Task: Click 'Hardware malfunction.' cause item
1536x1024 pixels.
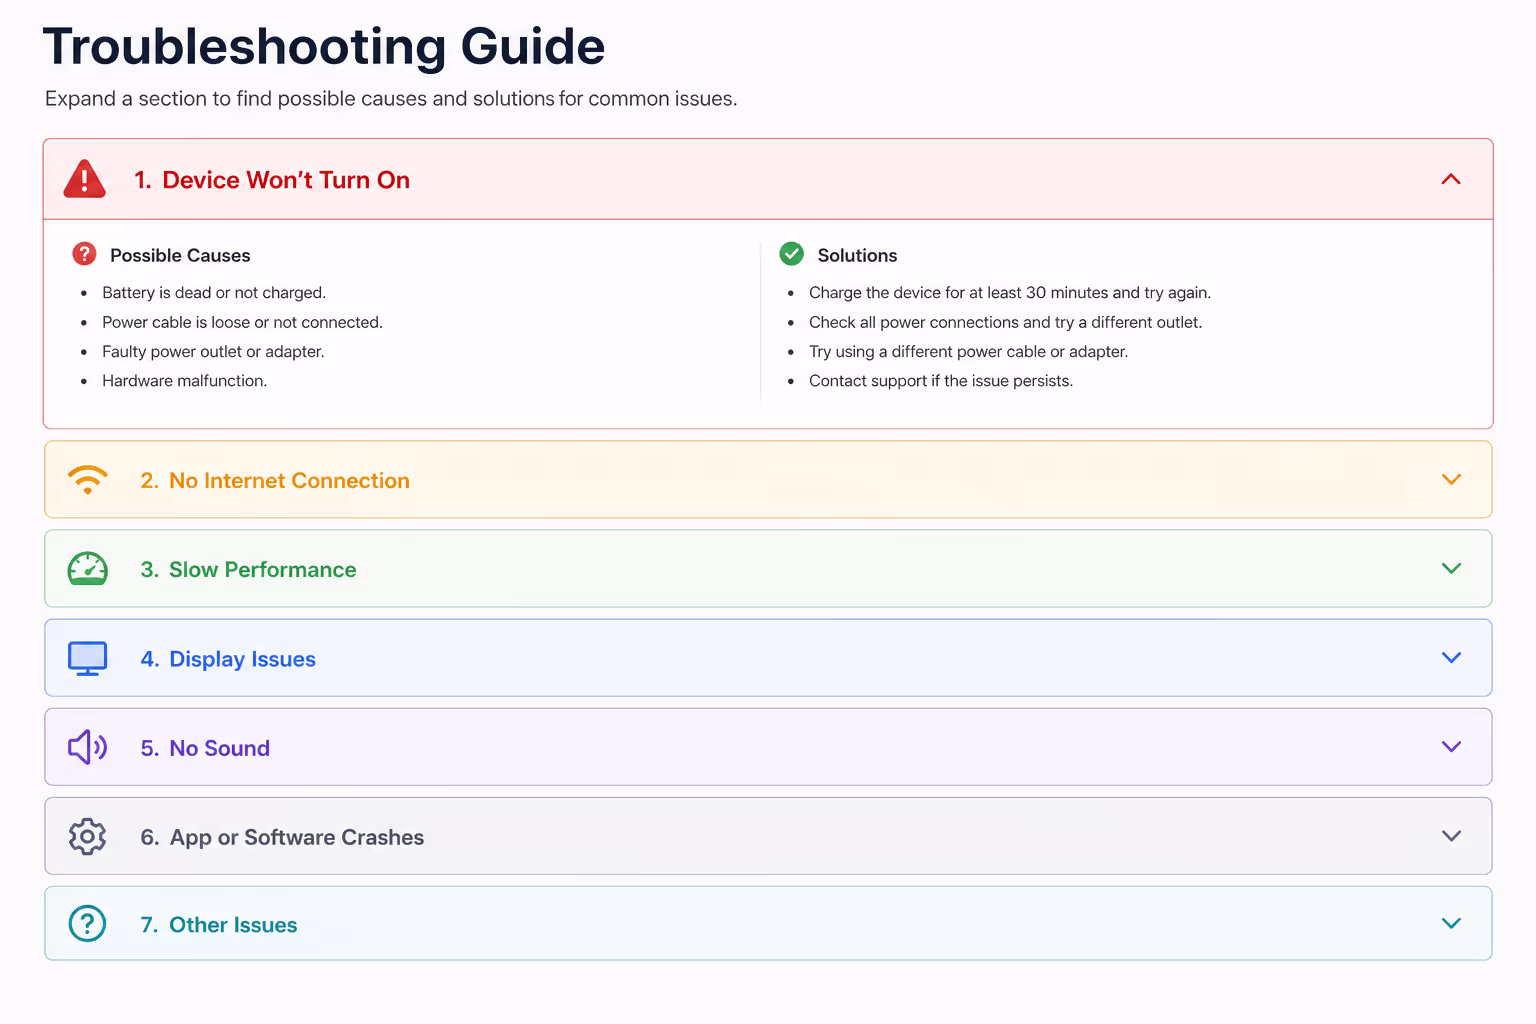Action: pos(184,381)
